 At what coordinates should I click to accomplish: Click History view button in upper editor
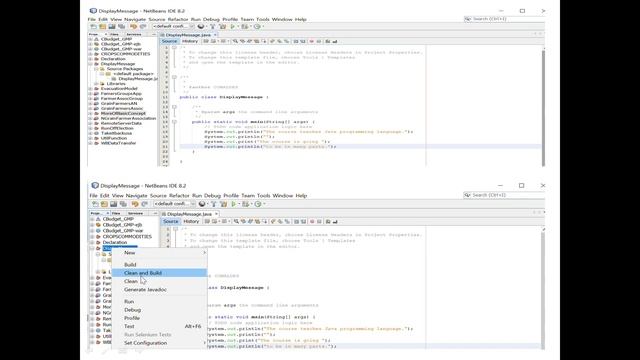(x=190, y=41)
